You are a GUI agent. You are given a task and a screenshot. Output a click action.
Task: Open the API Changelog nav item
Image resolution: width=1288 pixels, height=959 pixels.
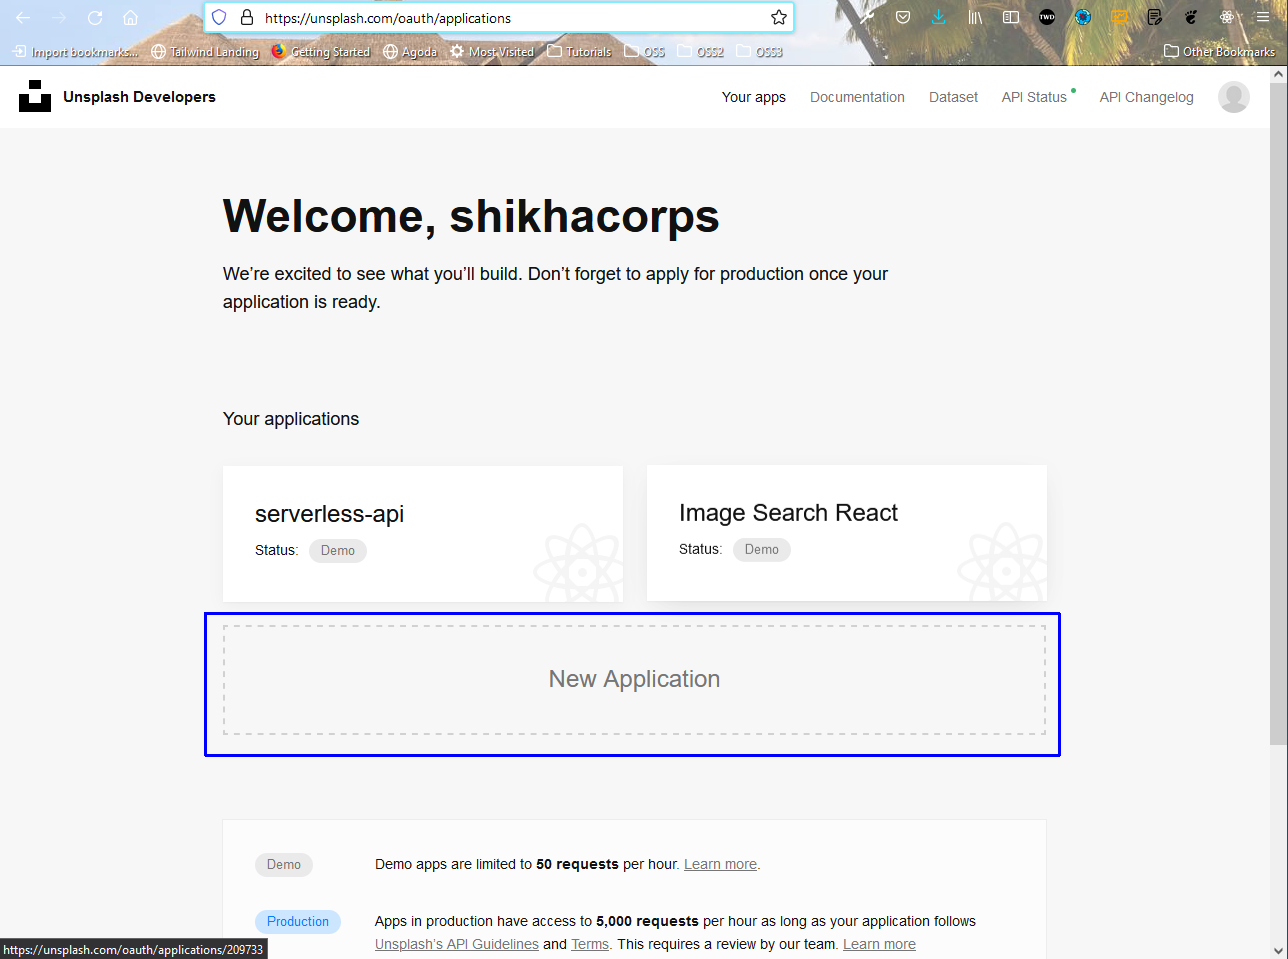[x=1147, y=97]
